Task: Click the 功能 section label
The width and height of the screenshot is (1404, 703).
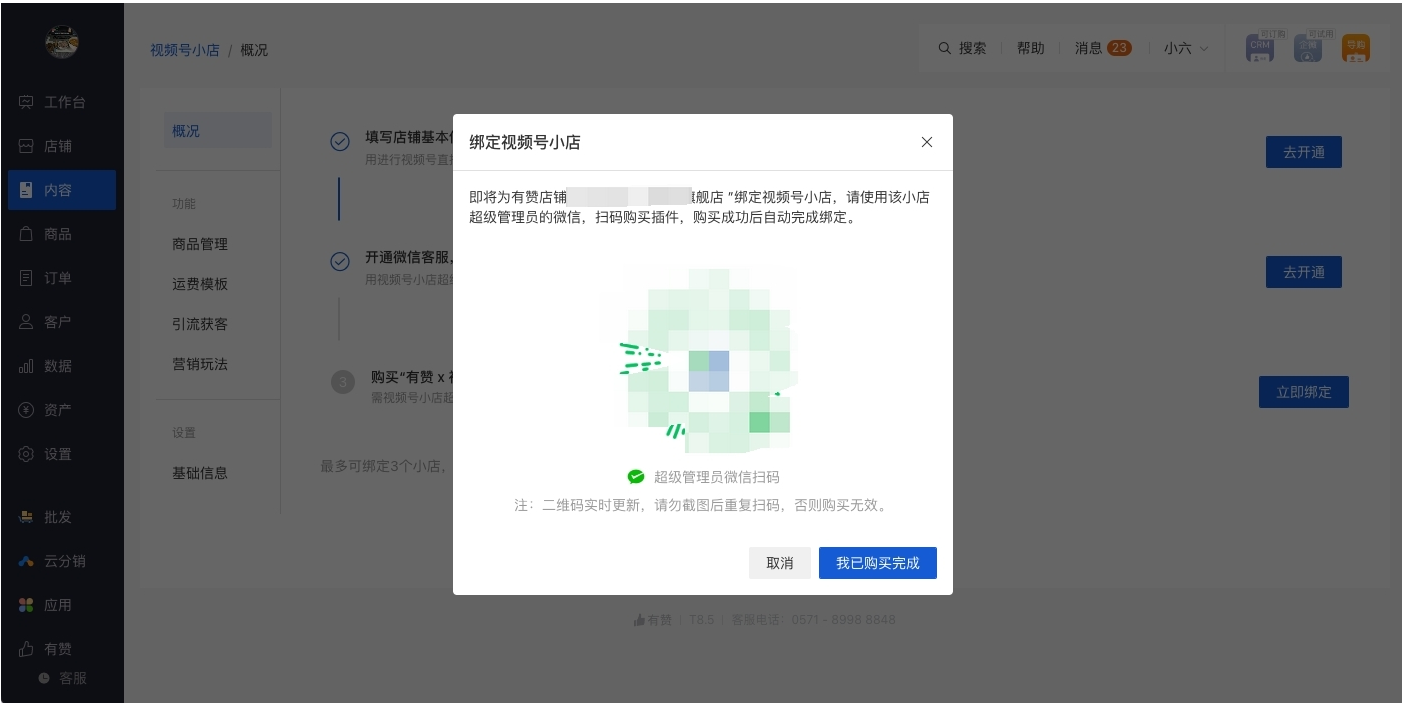Action: click(x=184, y=204)
